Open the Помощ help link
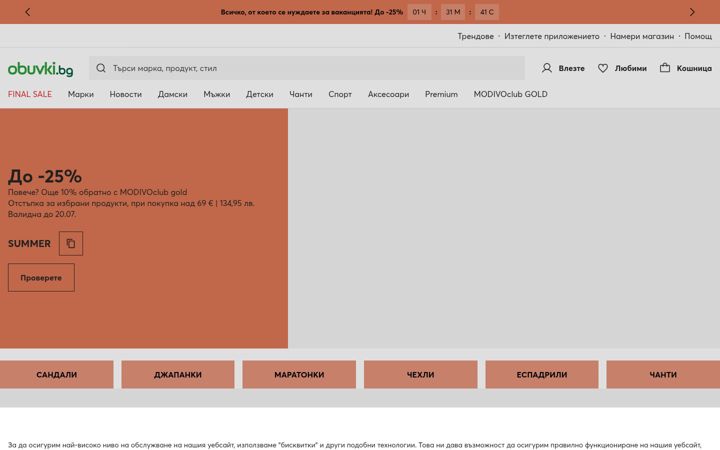This screenshot has width=720, height=450. (x=698, y=36)
